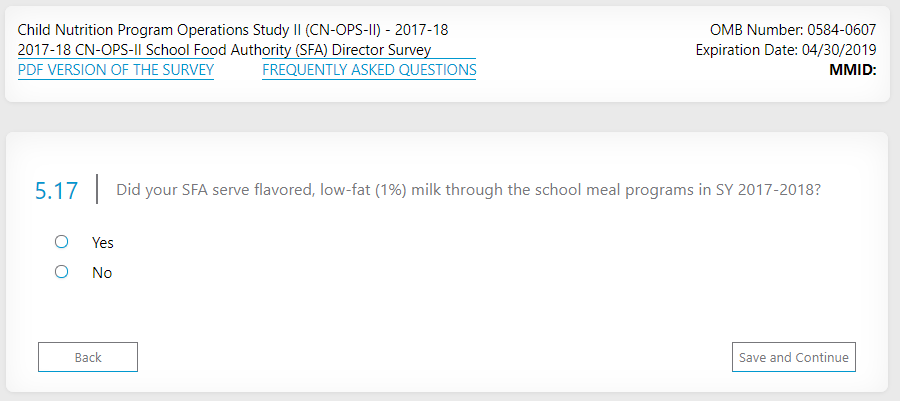The image size is (900, 401).
Task: Open the Frequently Asked Questions link
Action: (x=369, y=70)
